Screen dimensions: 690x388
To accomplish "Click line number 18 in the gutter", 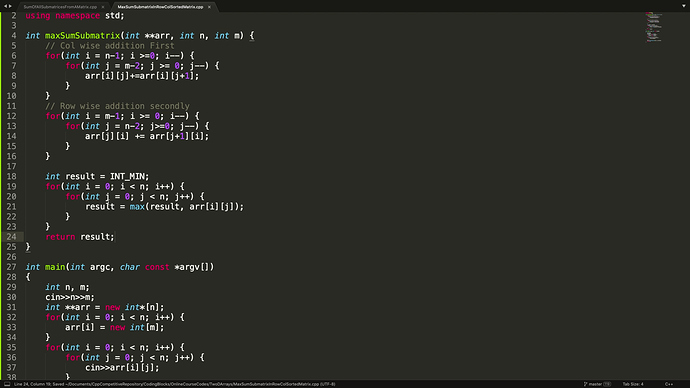I will pyautogui.click(x=11, y=176).
